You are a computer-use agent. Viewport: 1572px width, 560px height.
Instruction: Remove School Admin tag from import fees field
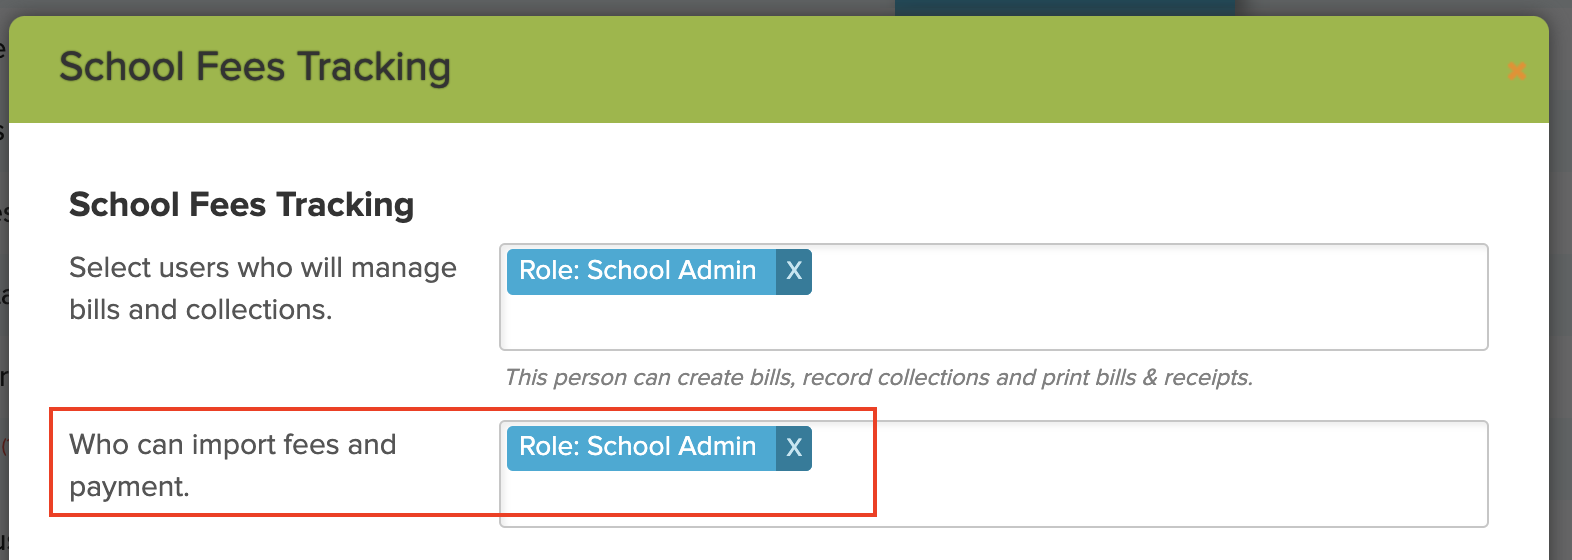[x=794, y=447]
